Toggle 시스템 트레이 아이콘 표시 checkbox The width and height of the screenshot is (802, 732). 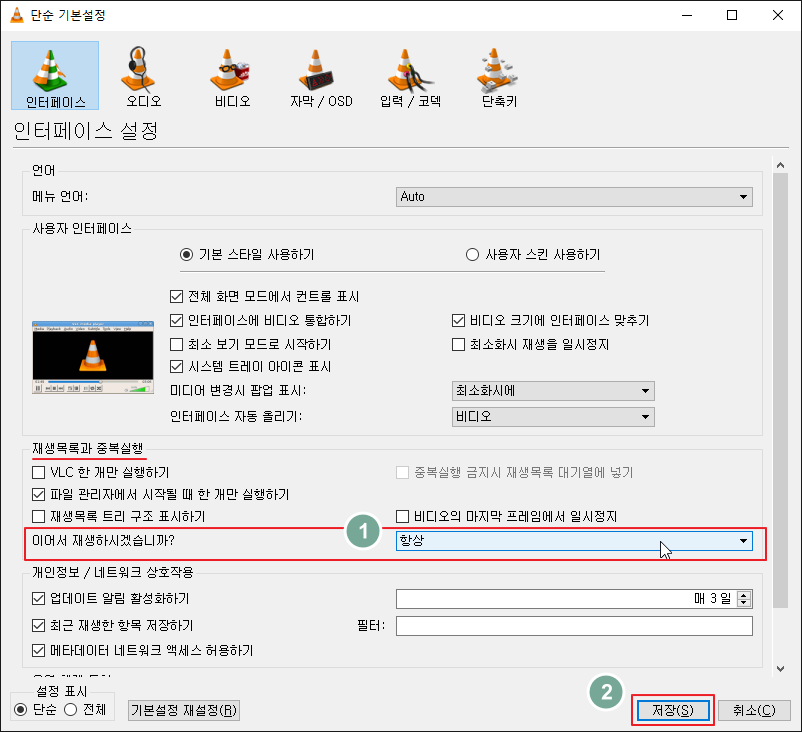coord(176,366)
